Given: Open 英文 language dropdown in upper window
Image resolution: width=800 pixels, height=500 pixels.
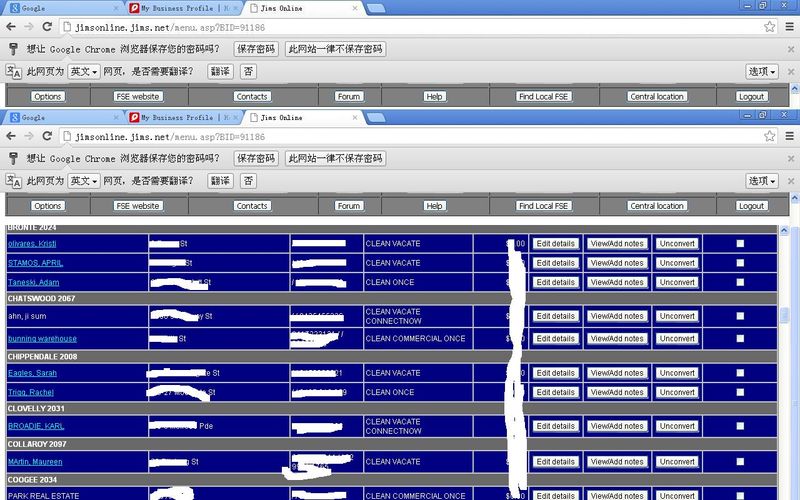Looking at the screenshot, I should click(84, 71).
